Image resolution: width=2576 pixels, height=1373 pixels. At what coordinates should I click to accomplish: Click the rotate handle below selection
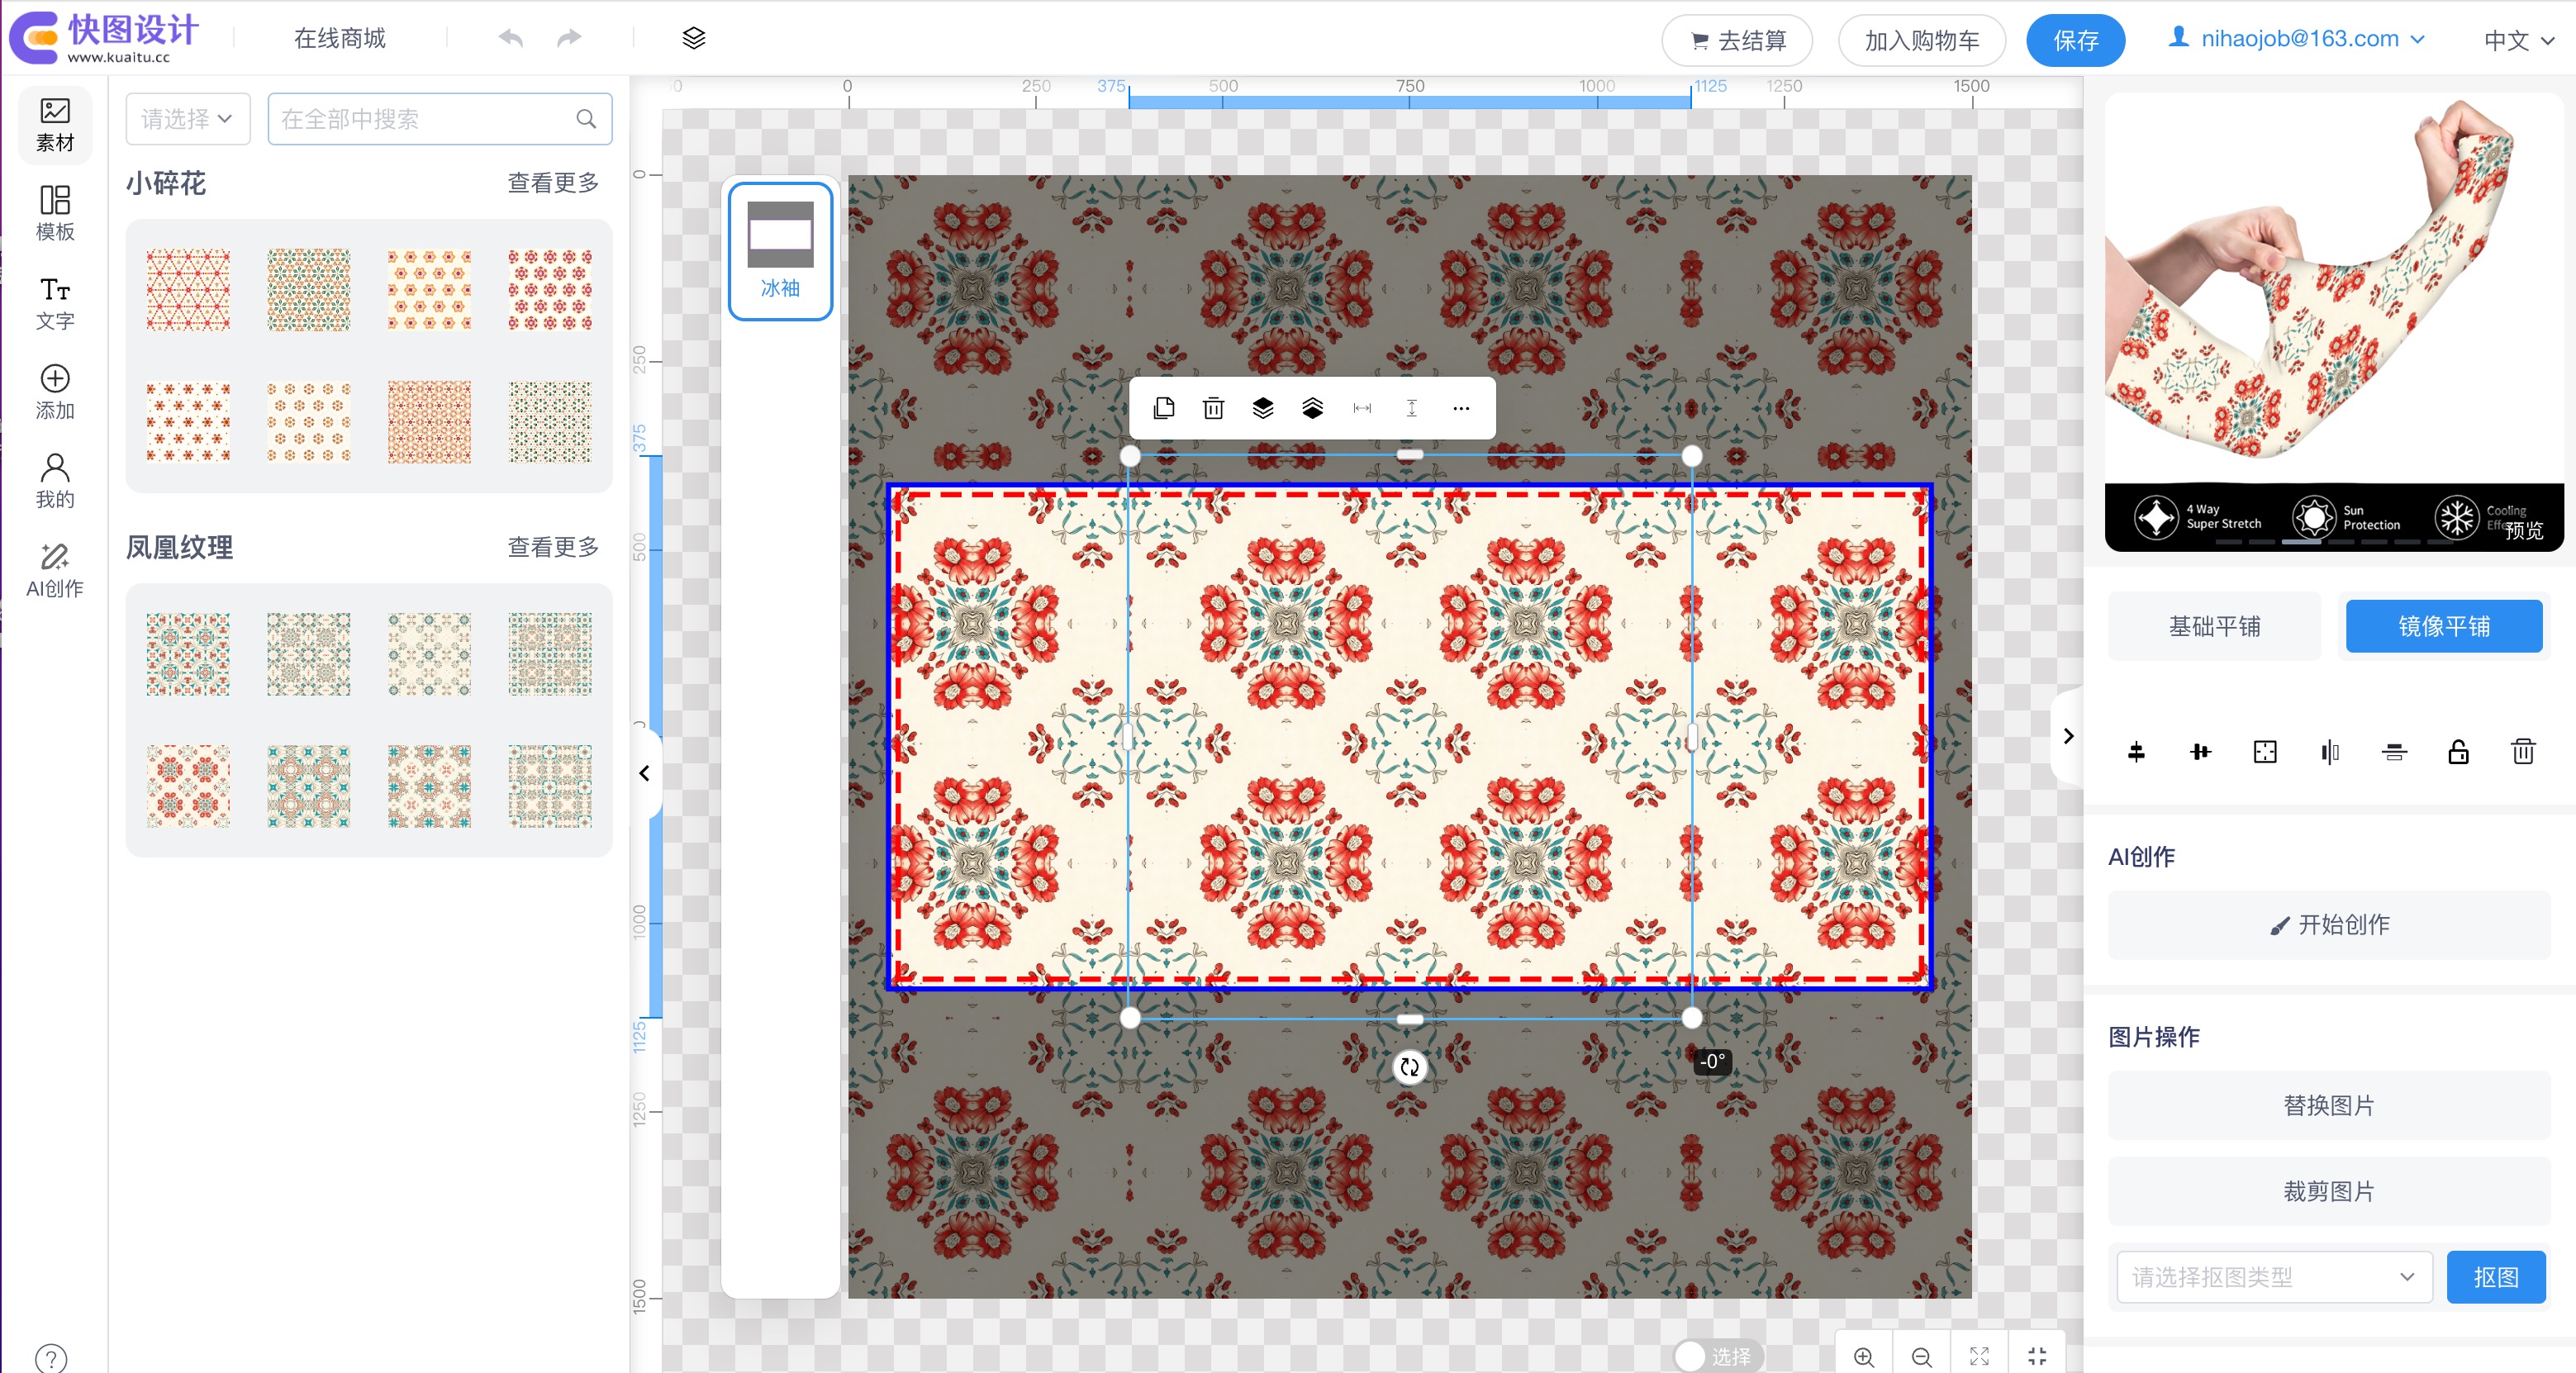click(1409, 1067)
